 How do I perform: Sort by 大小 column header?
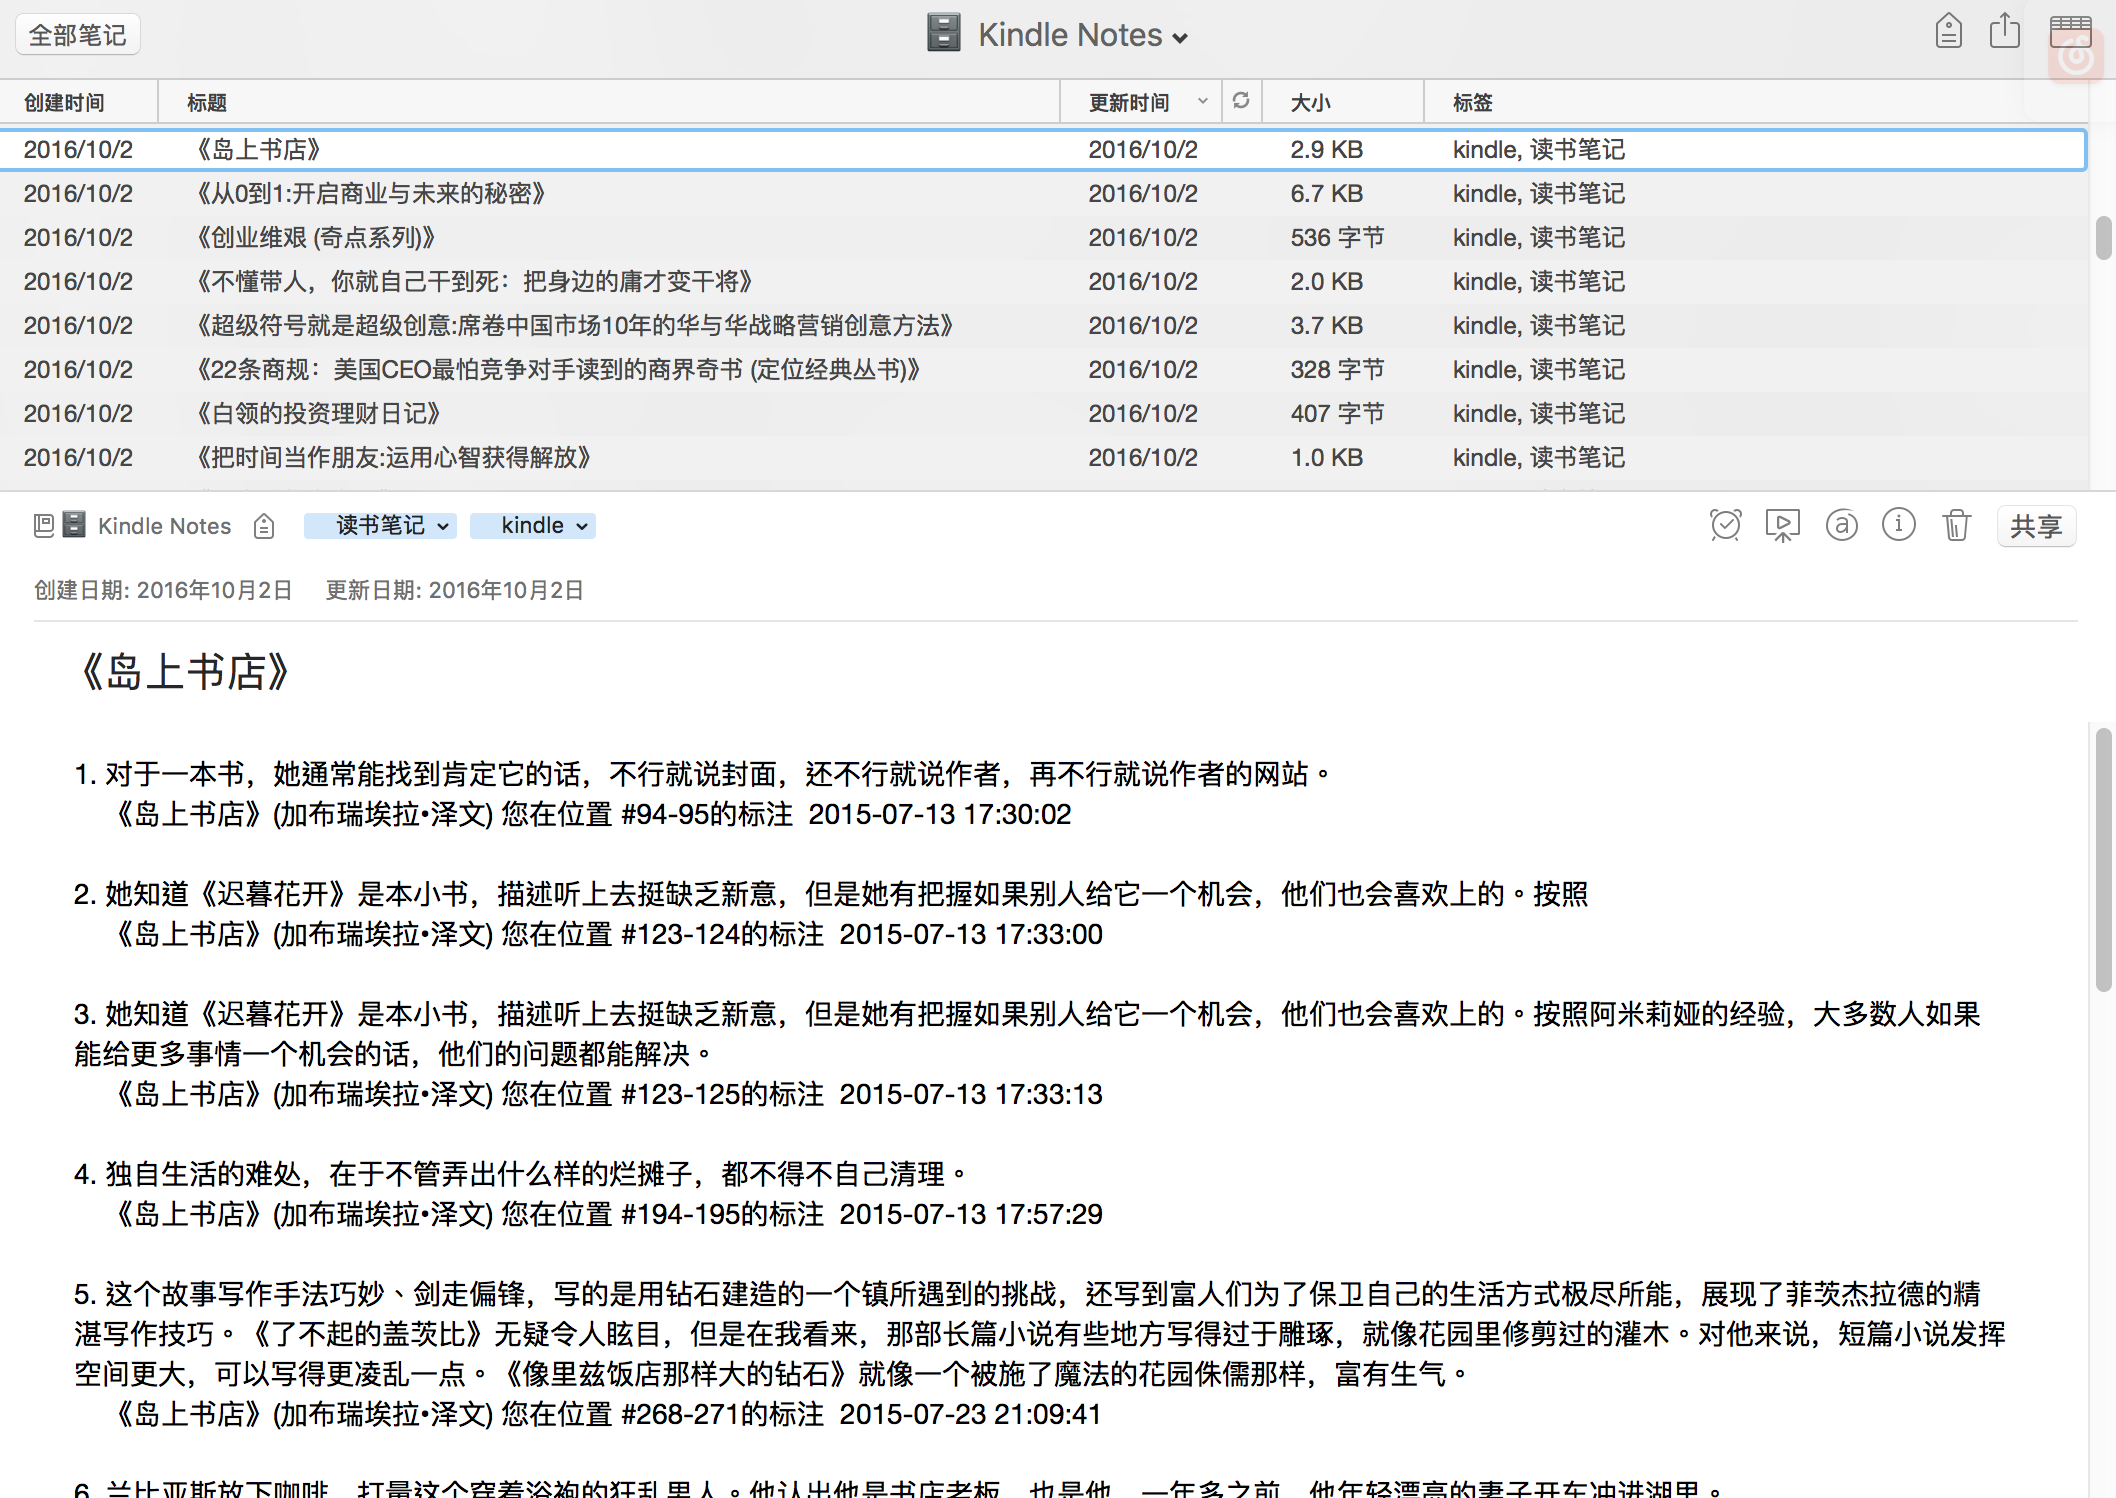1311,102
